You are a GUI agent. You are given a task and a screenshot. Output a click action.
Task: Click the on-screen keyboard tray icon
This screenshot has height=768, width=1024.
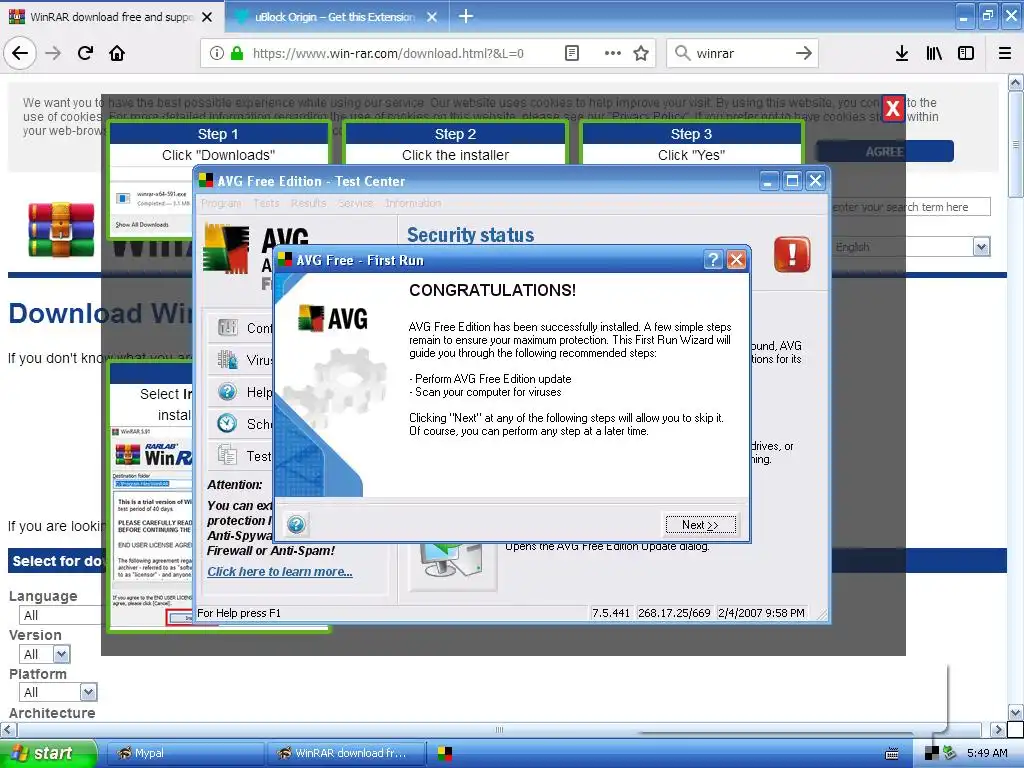tap(891, 754)
